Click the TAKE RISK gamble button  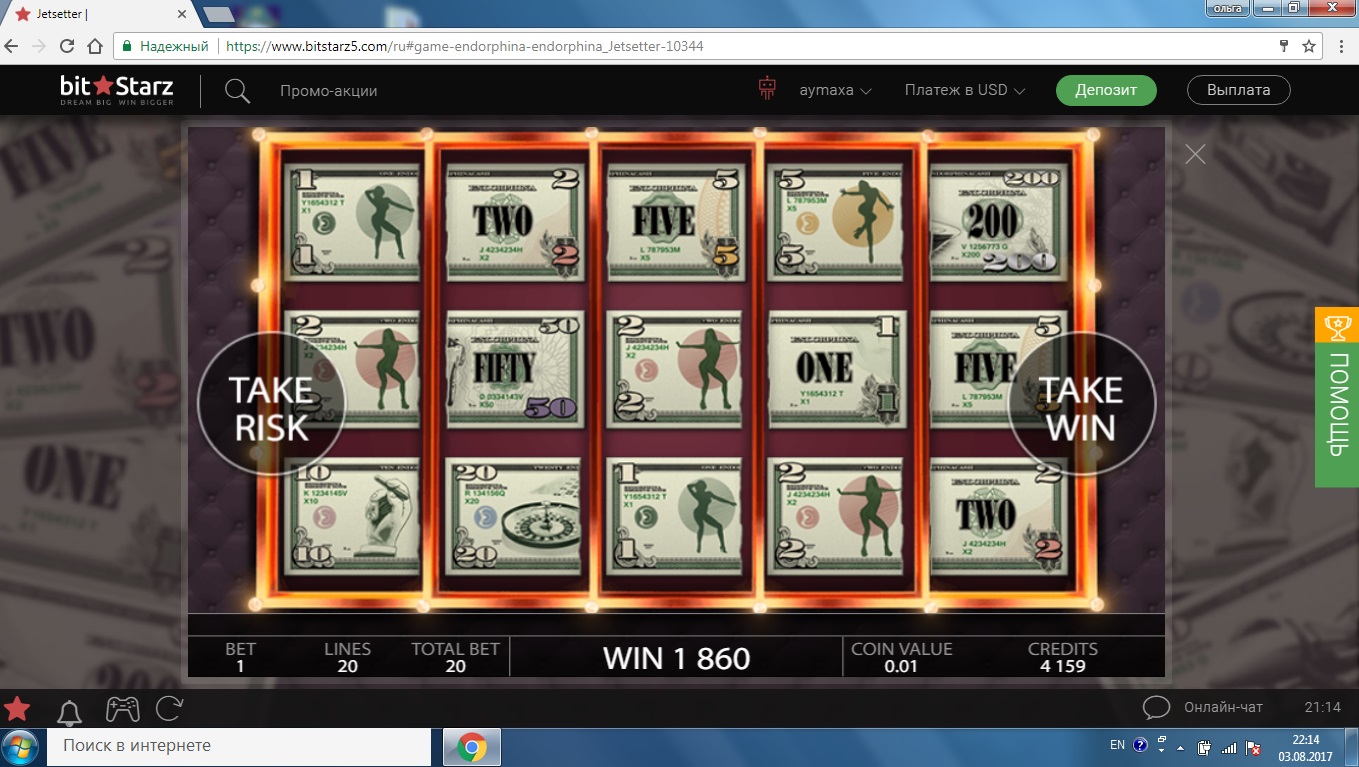(x=271, y=405)
